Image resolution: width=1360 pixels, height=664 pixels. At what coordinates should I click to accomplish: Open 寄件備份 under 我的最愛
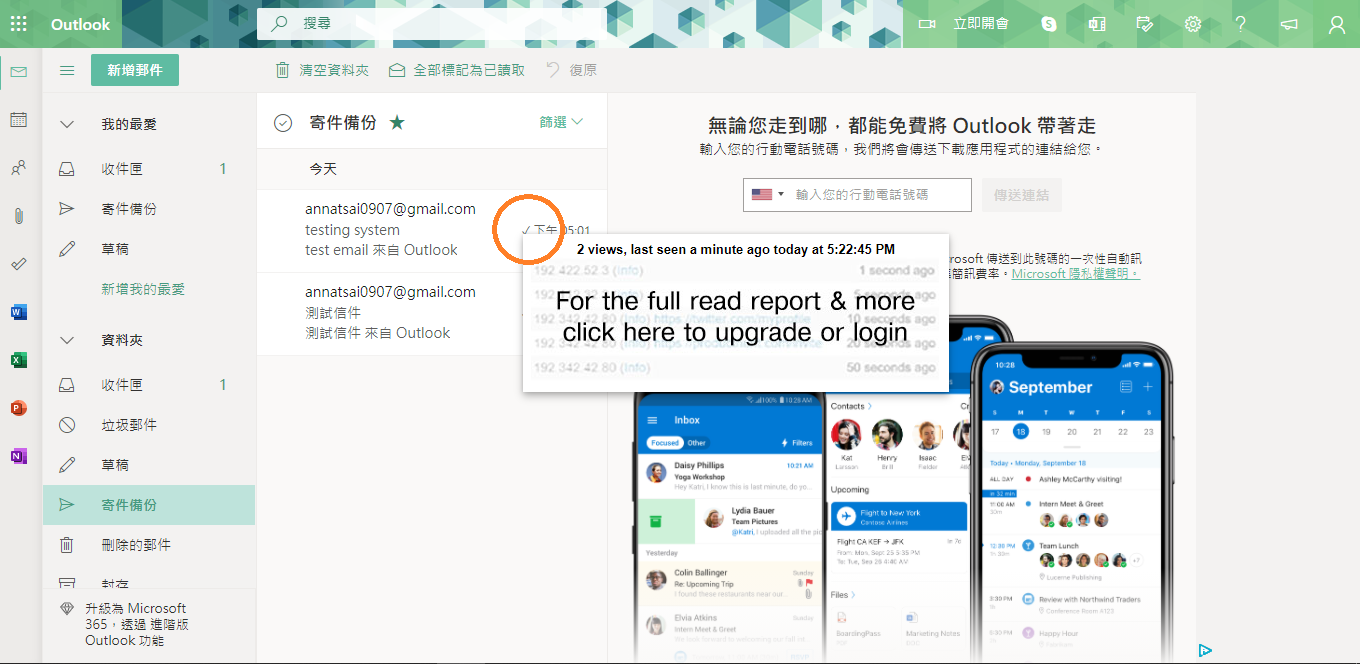pos(149,209)
